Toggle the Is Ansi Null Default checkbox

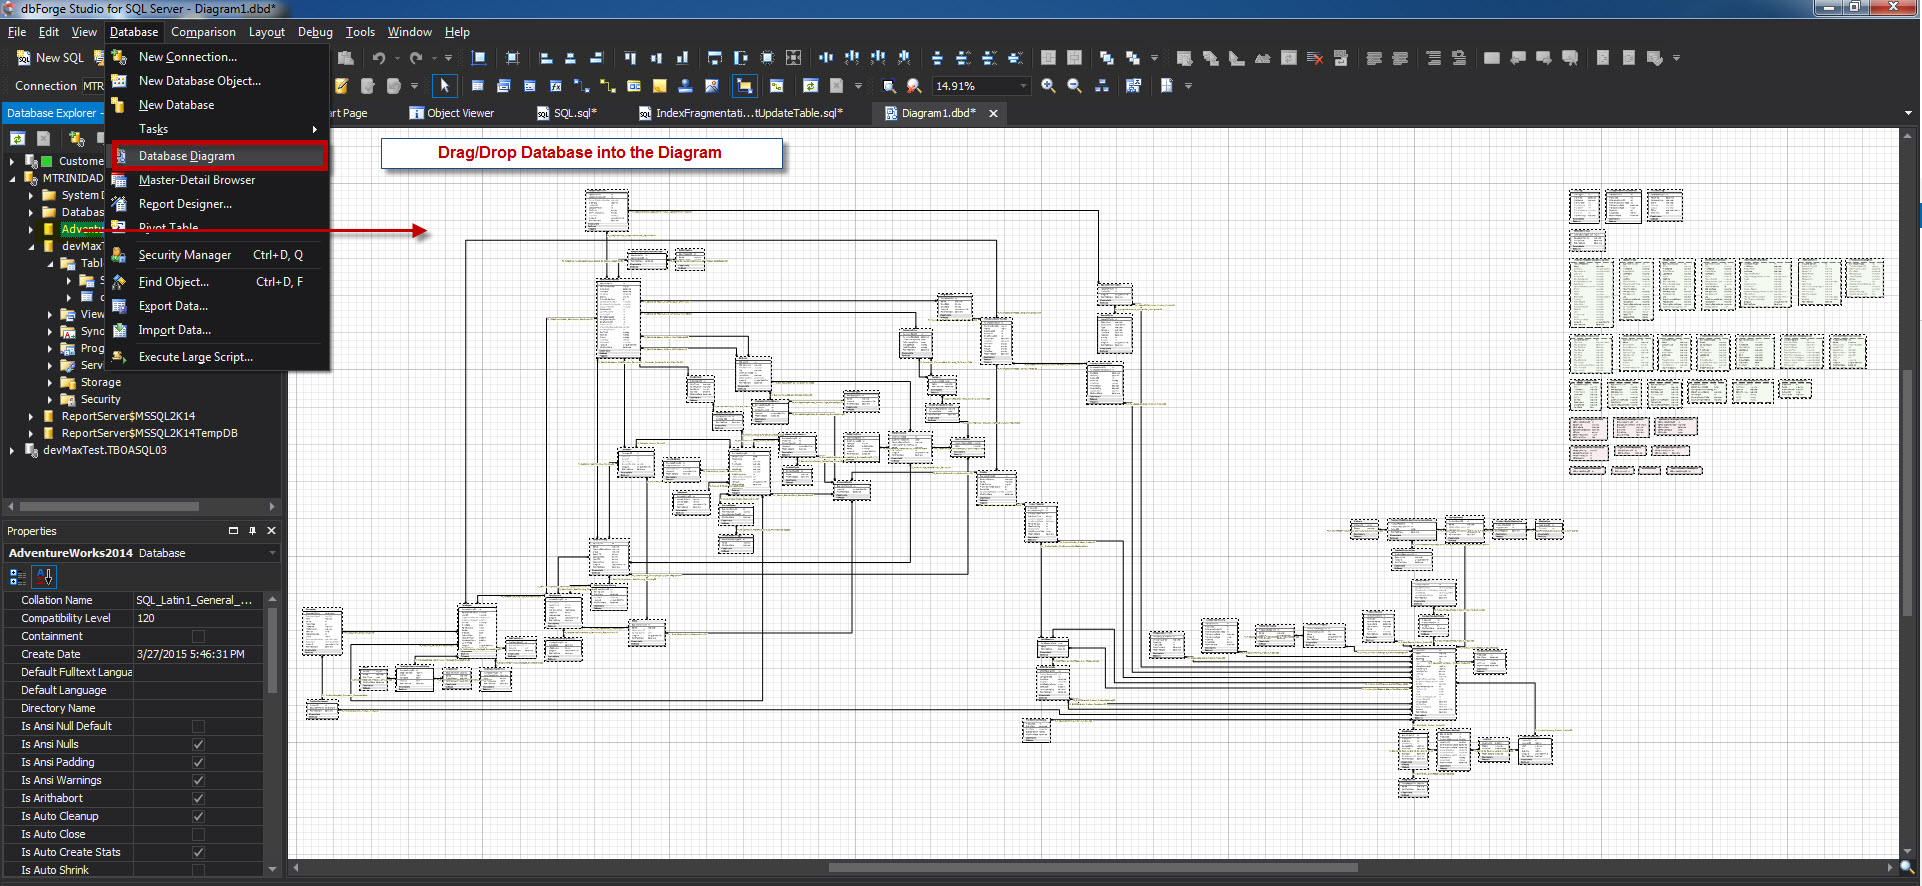point(198,726)
